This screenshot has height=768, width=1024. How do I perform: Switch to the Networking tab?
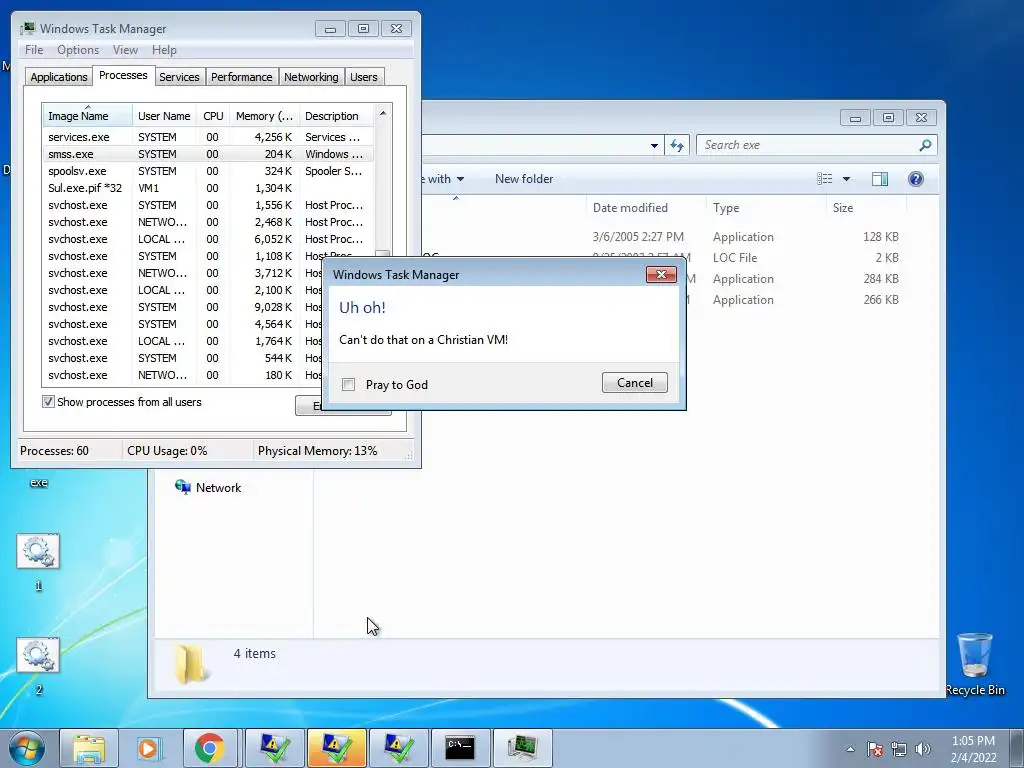(x=311, y=77)
